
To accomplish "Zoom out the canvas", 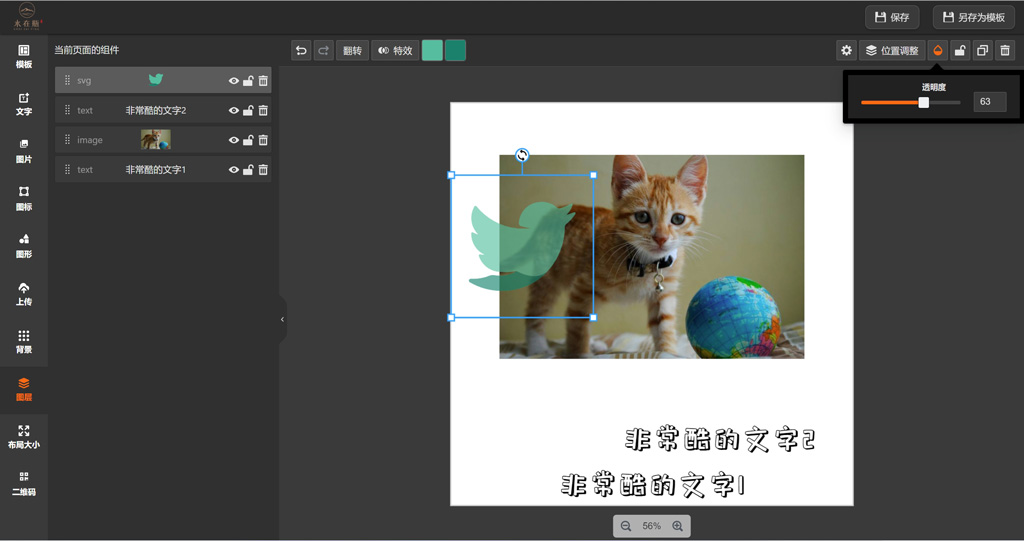I will (x=626, y=526).
